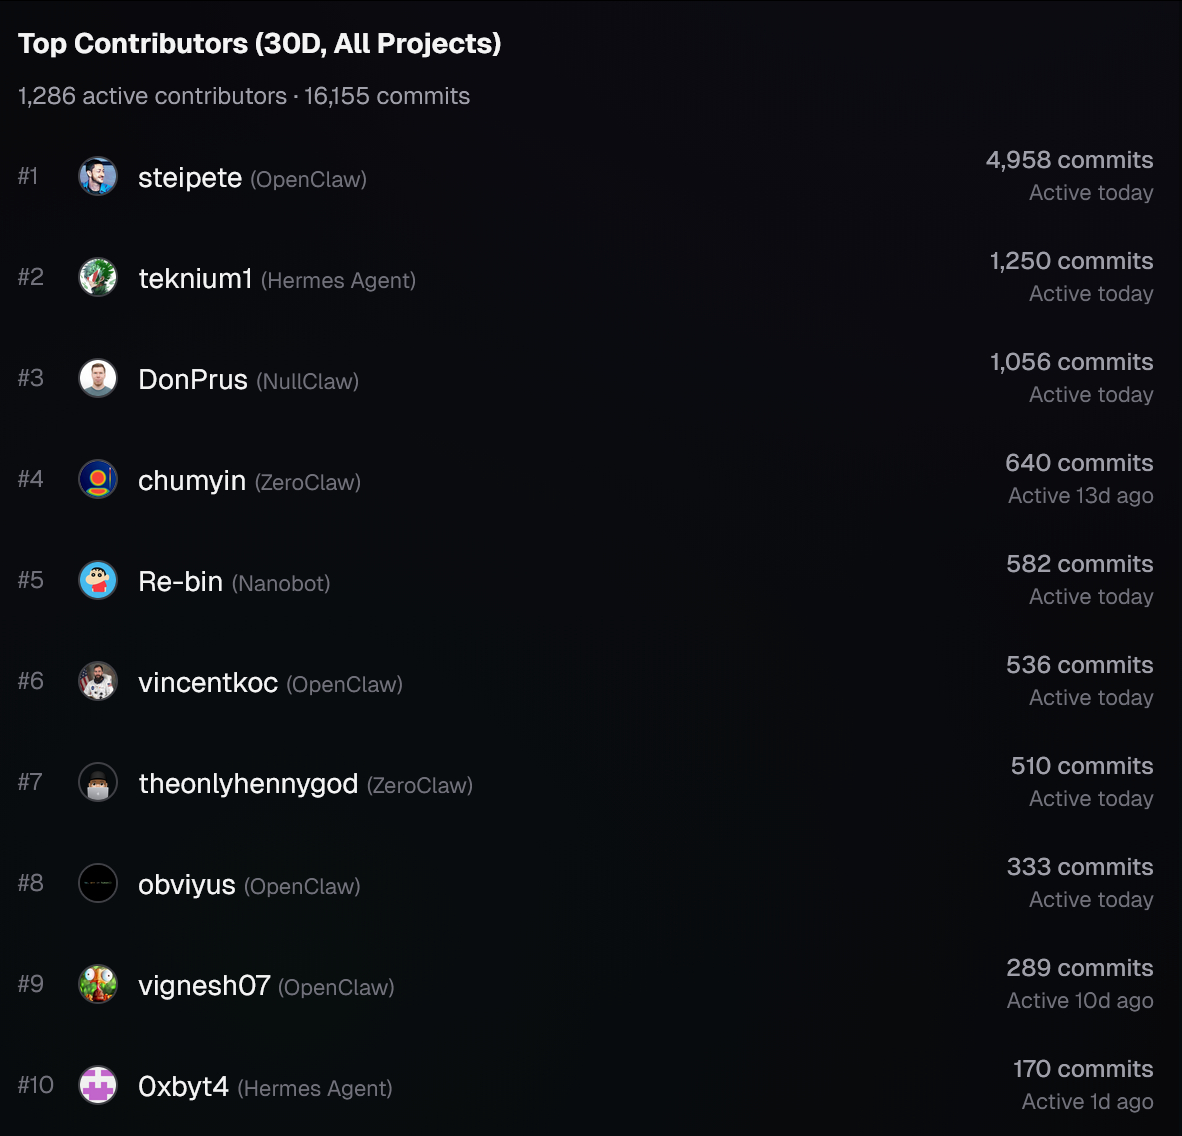
Task: Click the Top Contributors heading
Action: pyautogui.click(x=260, y=44)
